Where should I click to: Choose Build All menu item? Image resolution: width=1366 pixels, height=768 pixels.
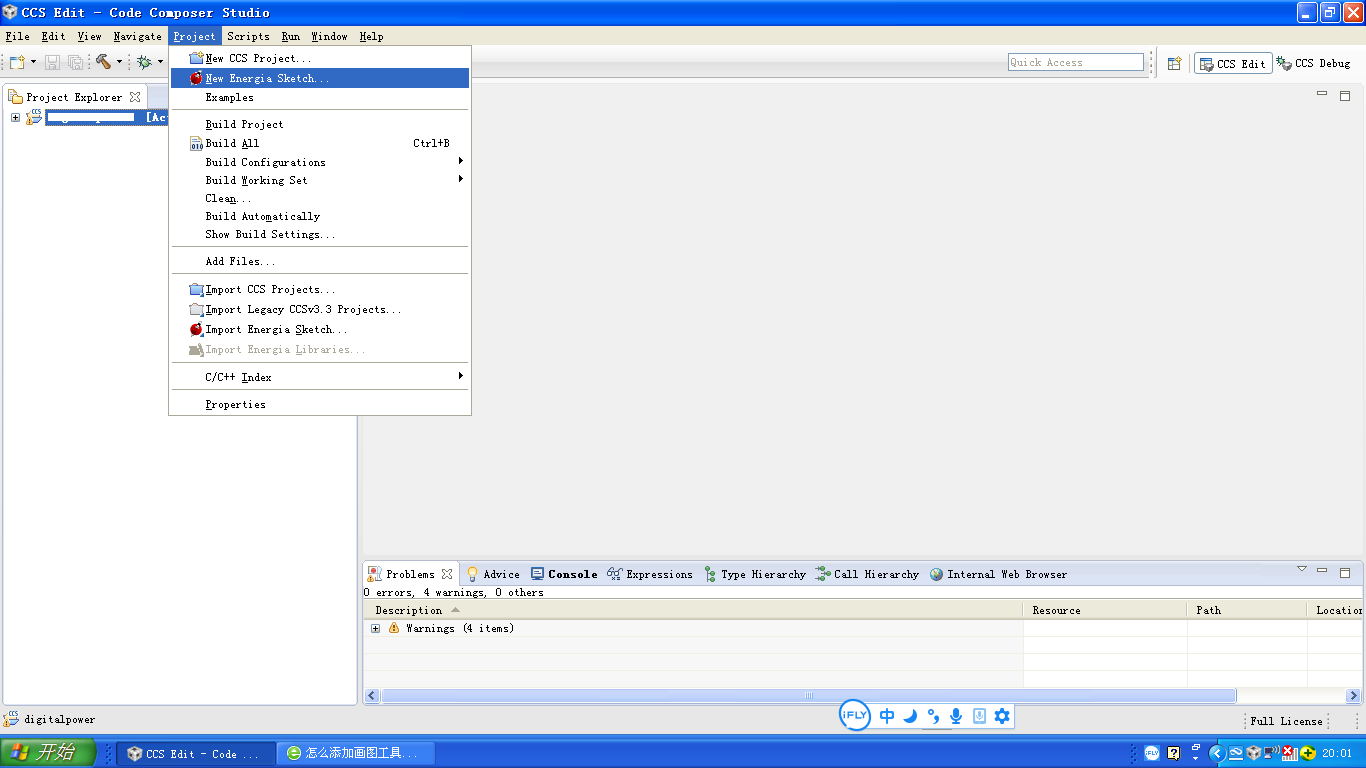click(320, 143)
